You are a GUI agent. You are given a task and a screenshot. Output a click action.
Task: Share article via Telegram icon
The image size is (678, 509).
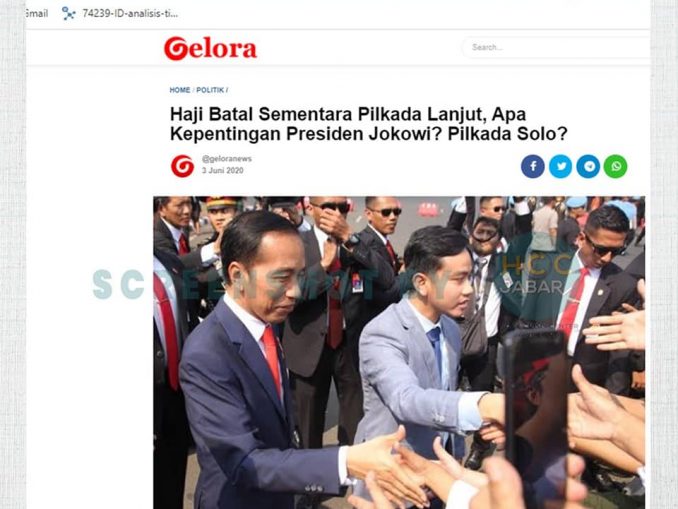pyautogui.click(x=588, y=166)
